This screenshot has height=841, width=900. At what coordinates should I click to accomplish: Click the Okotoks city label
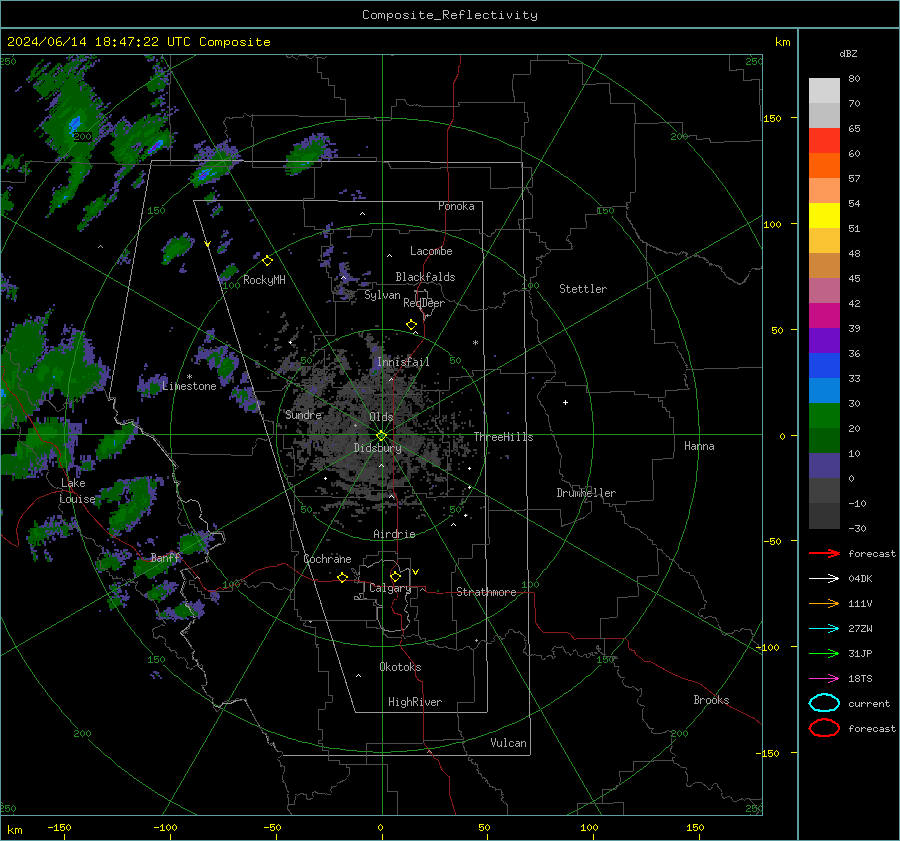click(400, 667)
